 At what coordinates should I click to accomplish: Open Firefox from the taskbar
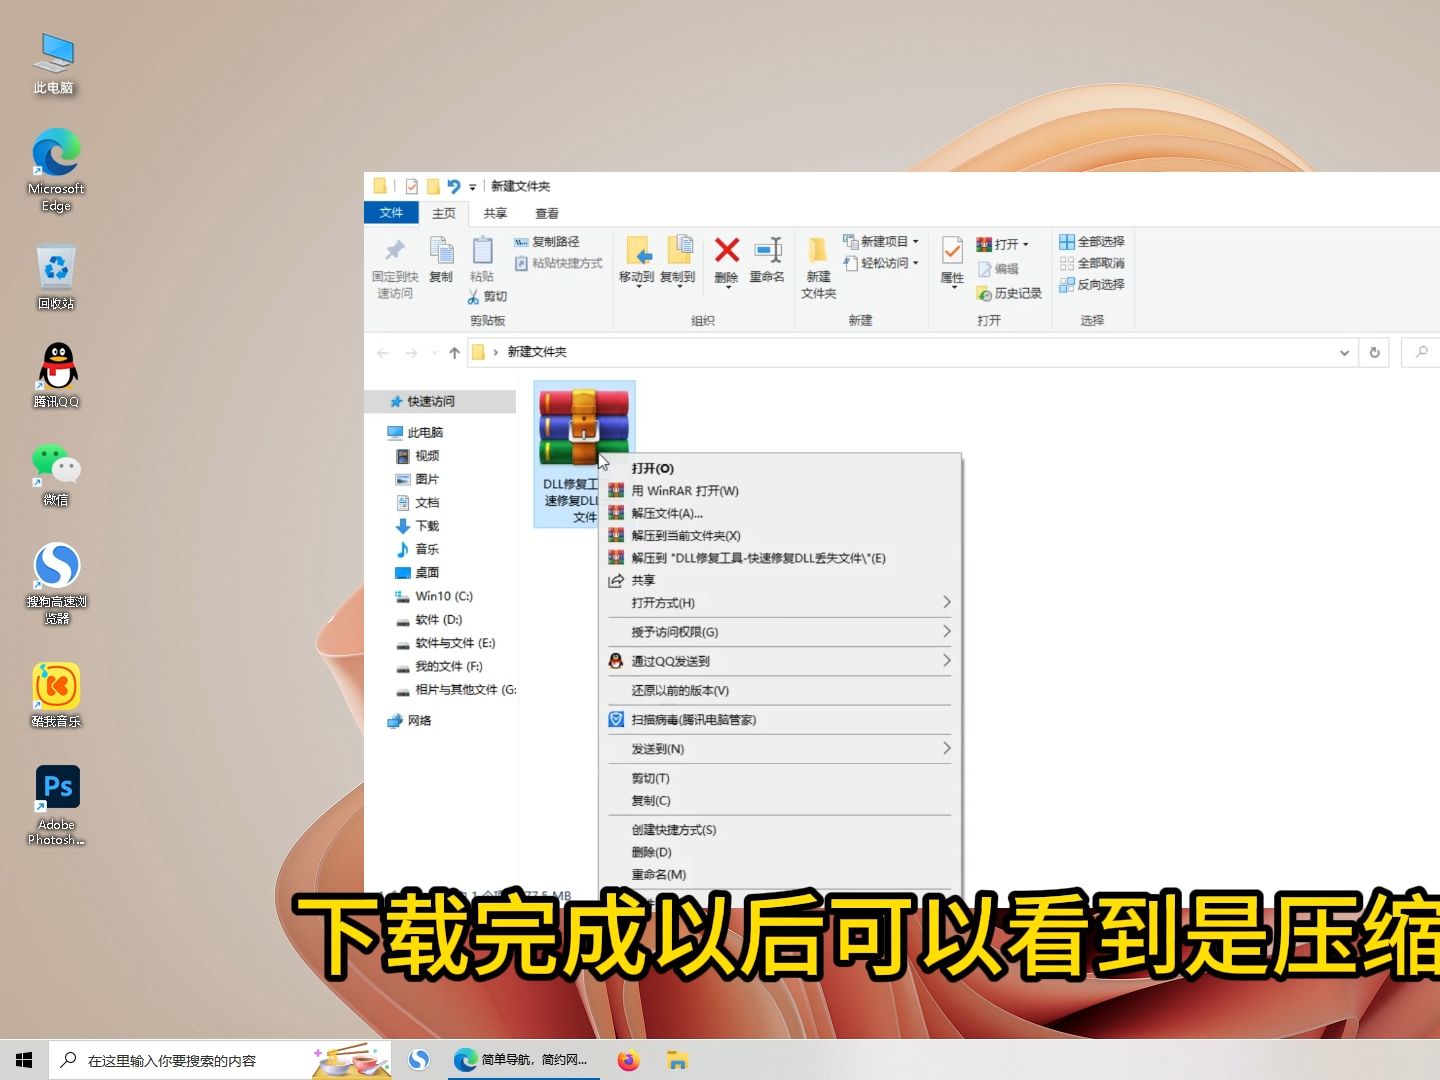click(628, 1060)
